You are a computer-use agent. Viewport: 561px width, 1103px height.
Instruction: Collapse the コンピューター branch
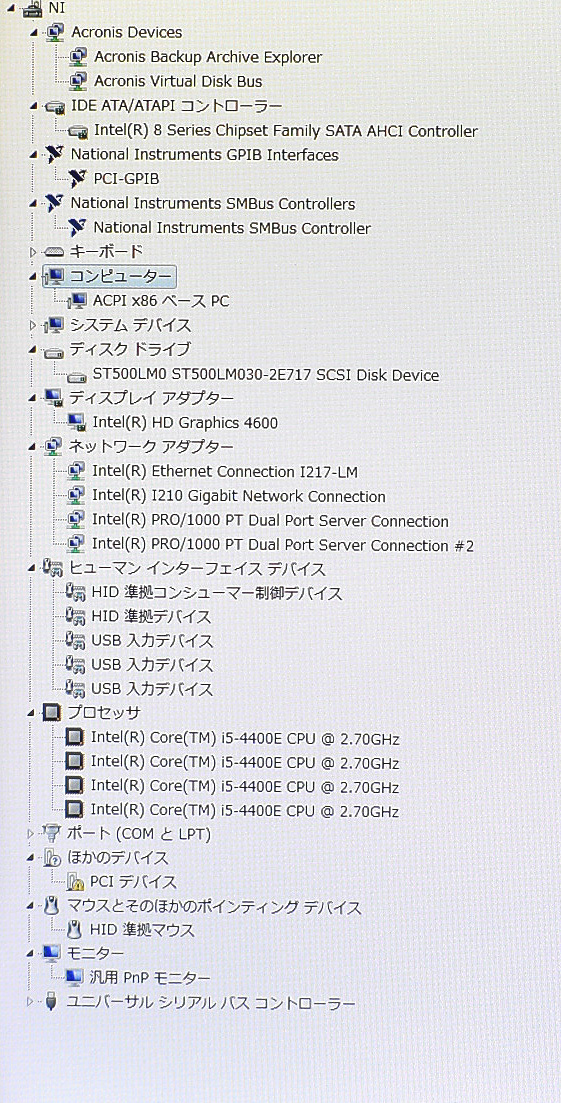(x=32, y=277)
